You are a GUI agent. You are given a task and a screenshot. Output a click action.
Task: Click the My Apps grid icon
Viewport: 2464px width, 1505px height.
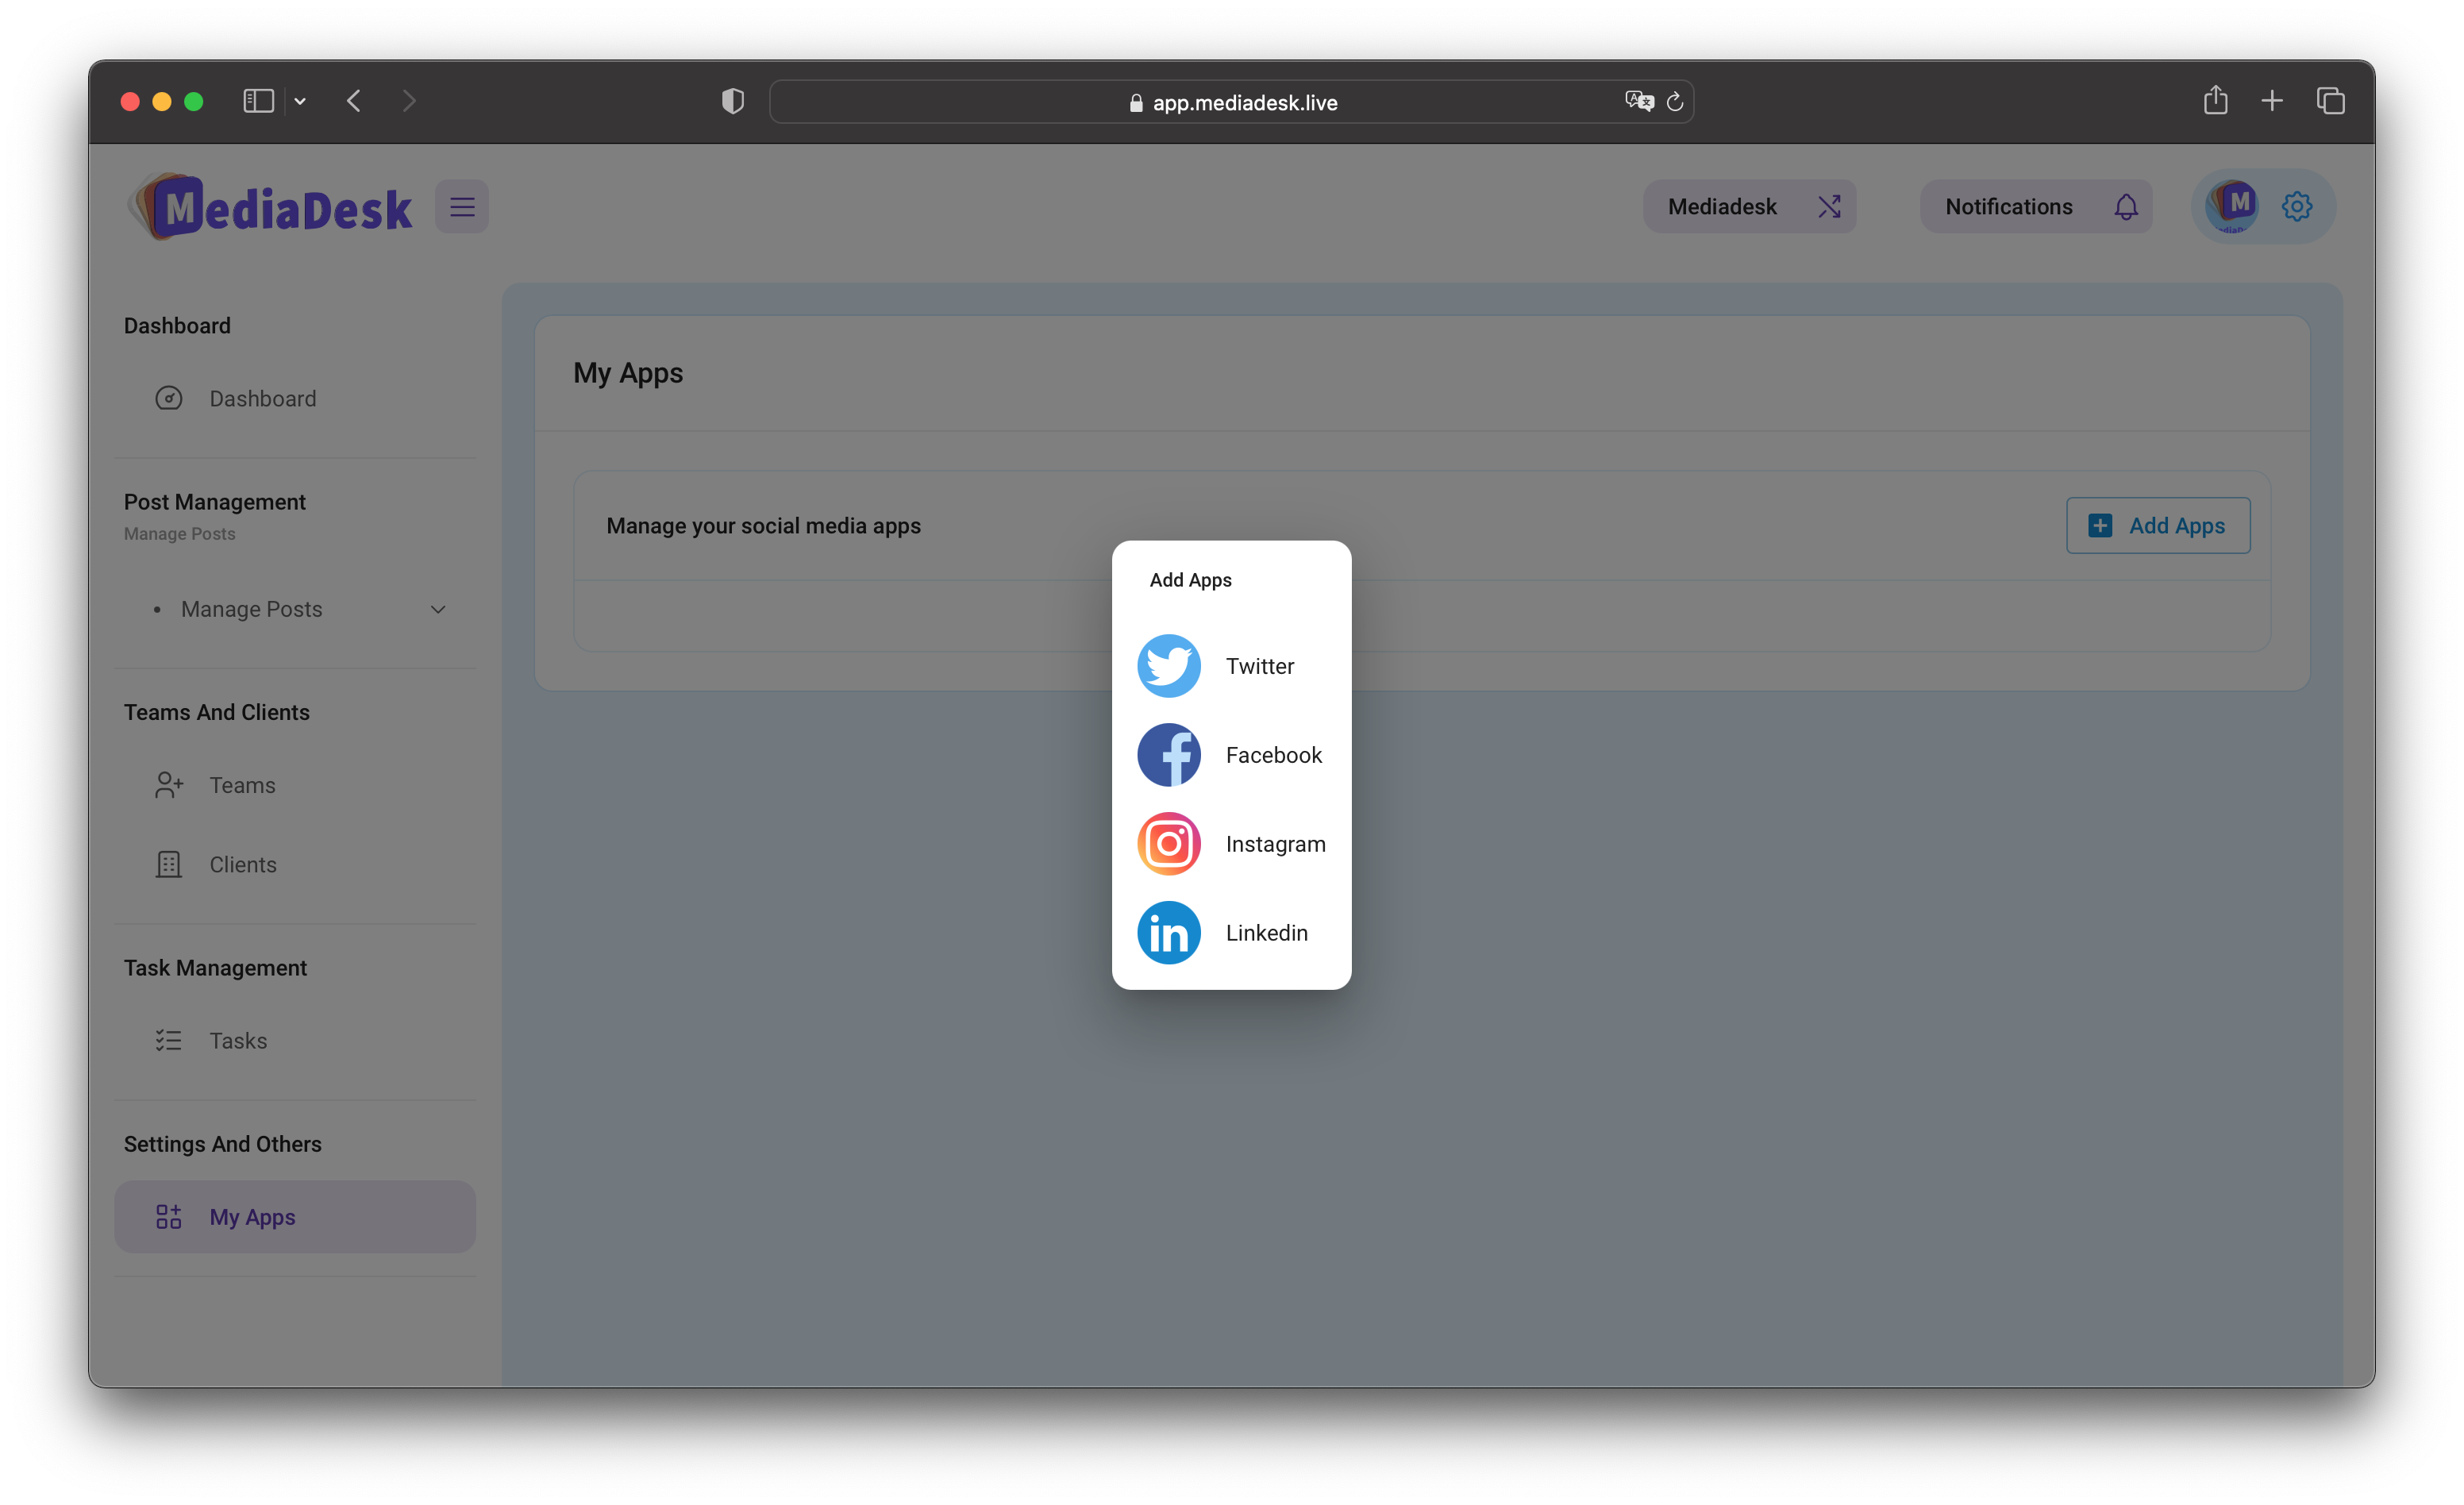click(169, 1217)
